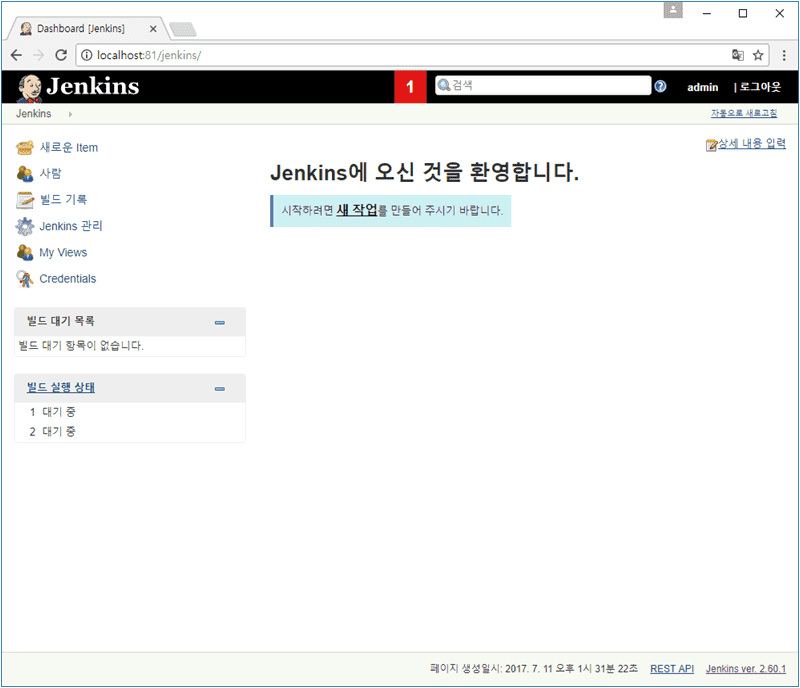The height and width of the screenshot is (688, 800).
Task: Collapse the 빌드 실행 상태 panel
Action: 220,389
